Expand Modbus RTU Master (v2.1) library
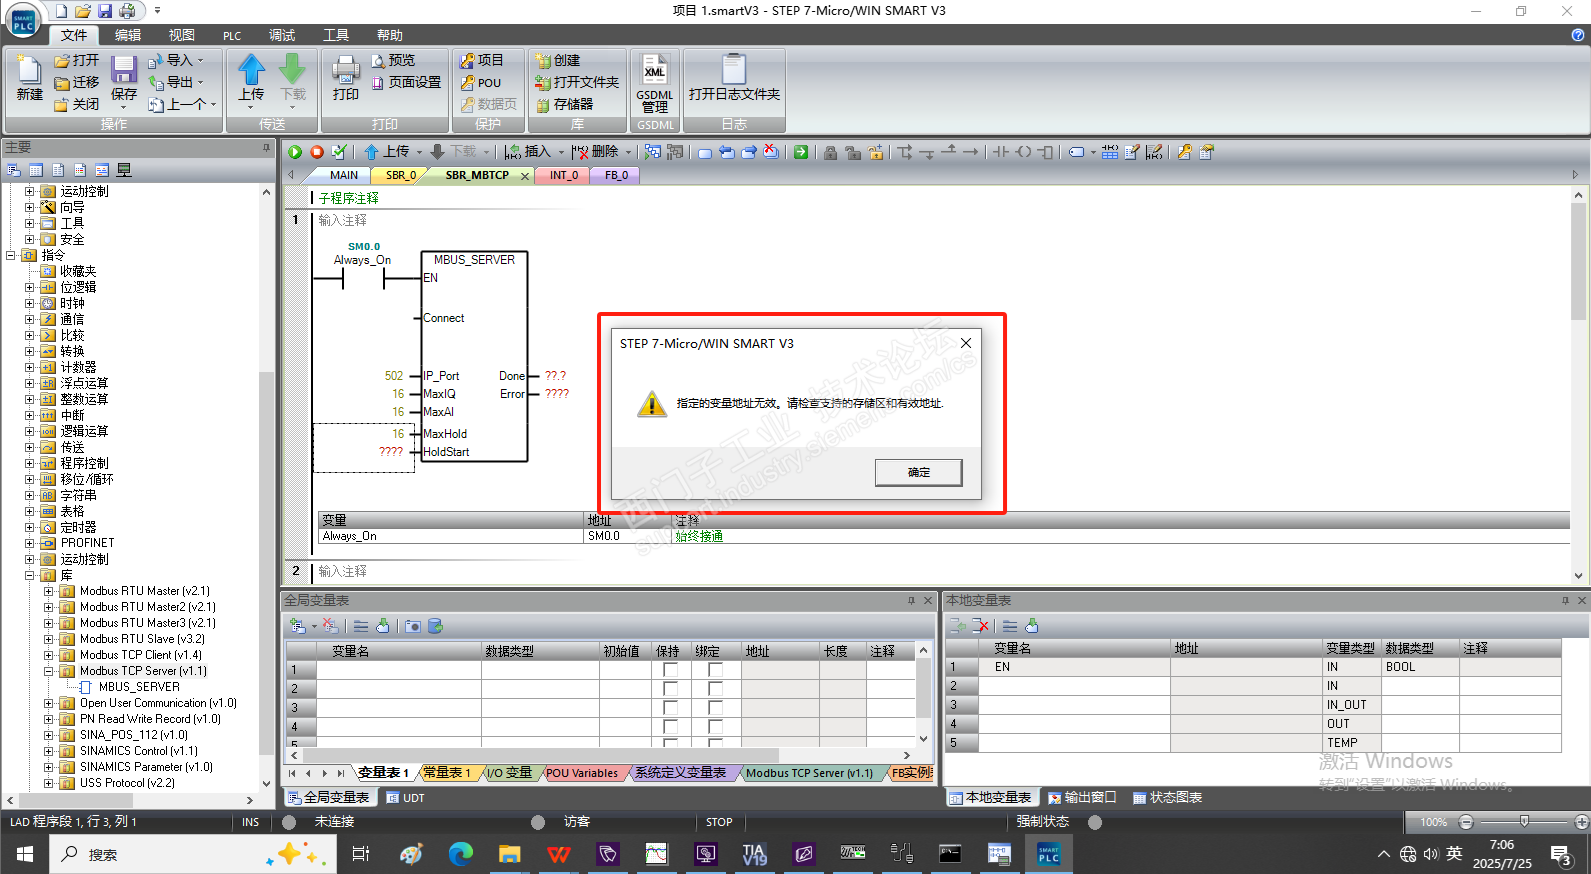 click(49, 591)
